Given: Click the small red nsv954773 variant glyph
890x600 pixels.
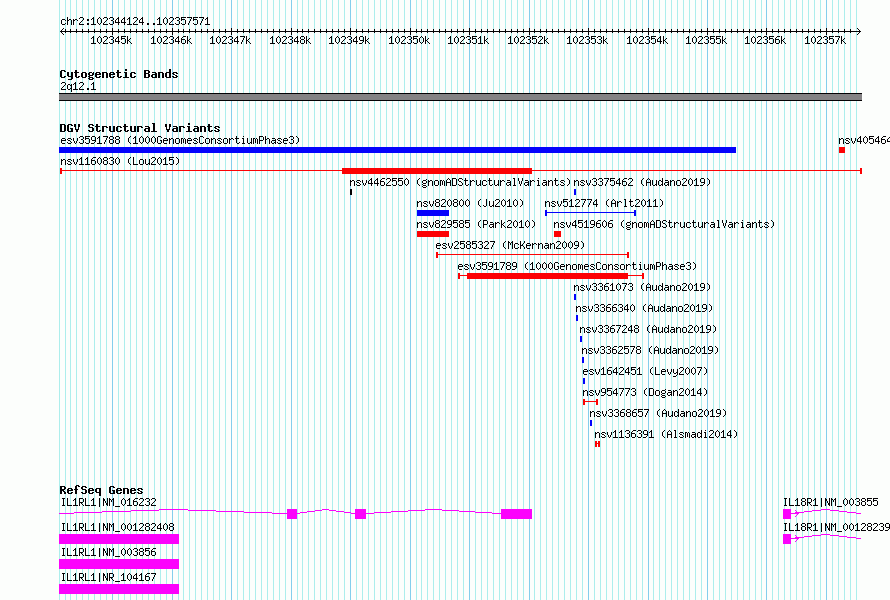Looking at the screenshot, I should [590, 402].
